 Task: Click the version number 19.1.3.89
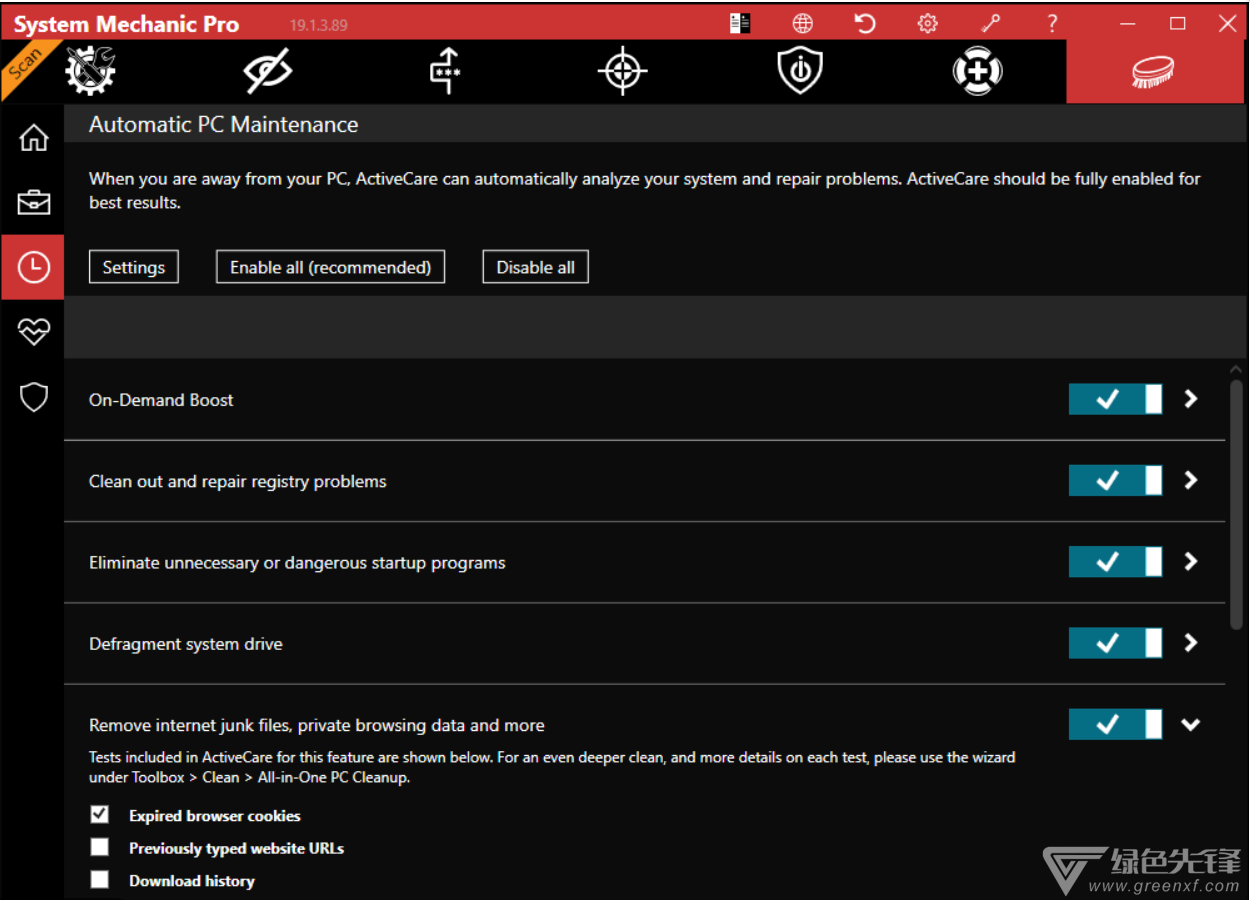318,25
